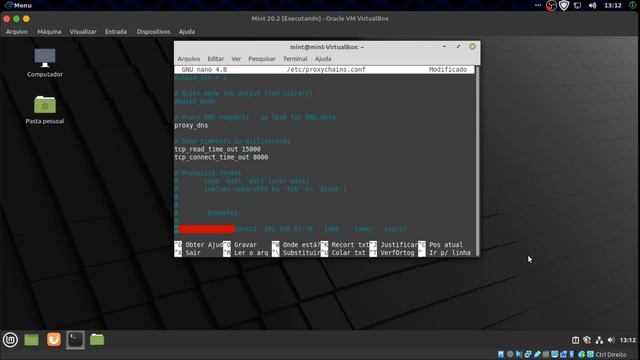640x360 pixels.
Task: Click the Mint panel network icon
Action: (599, 340)
